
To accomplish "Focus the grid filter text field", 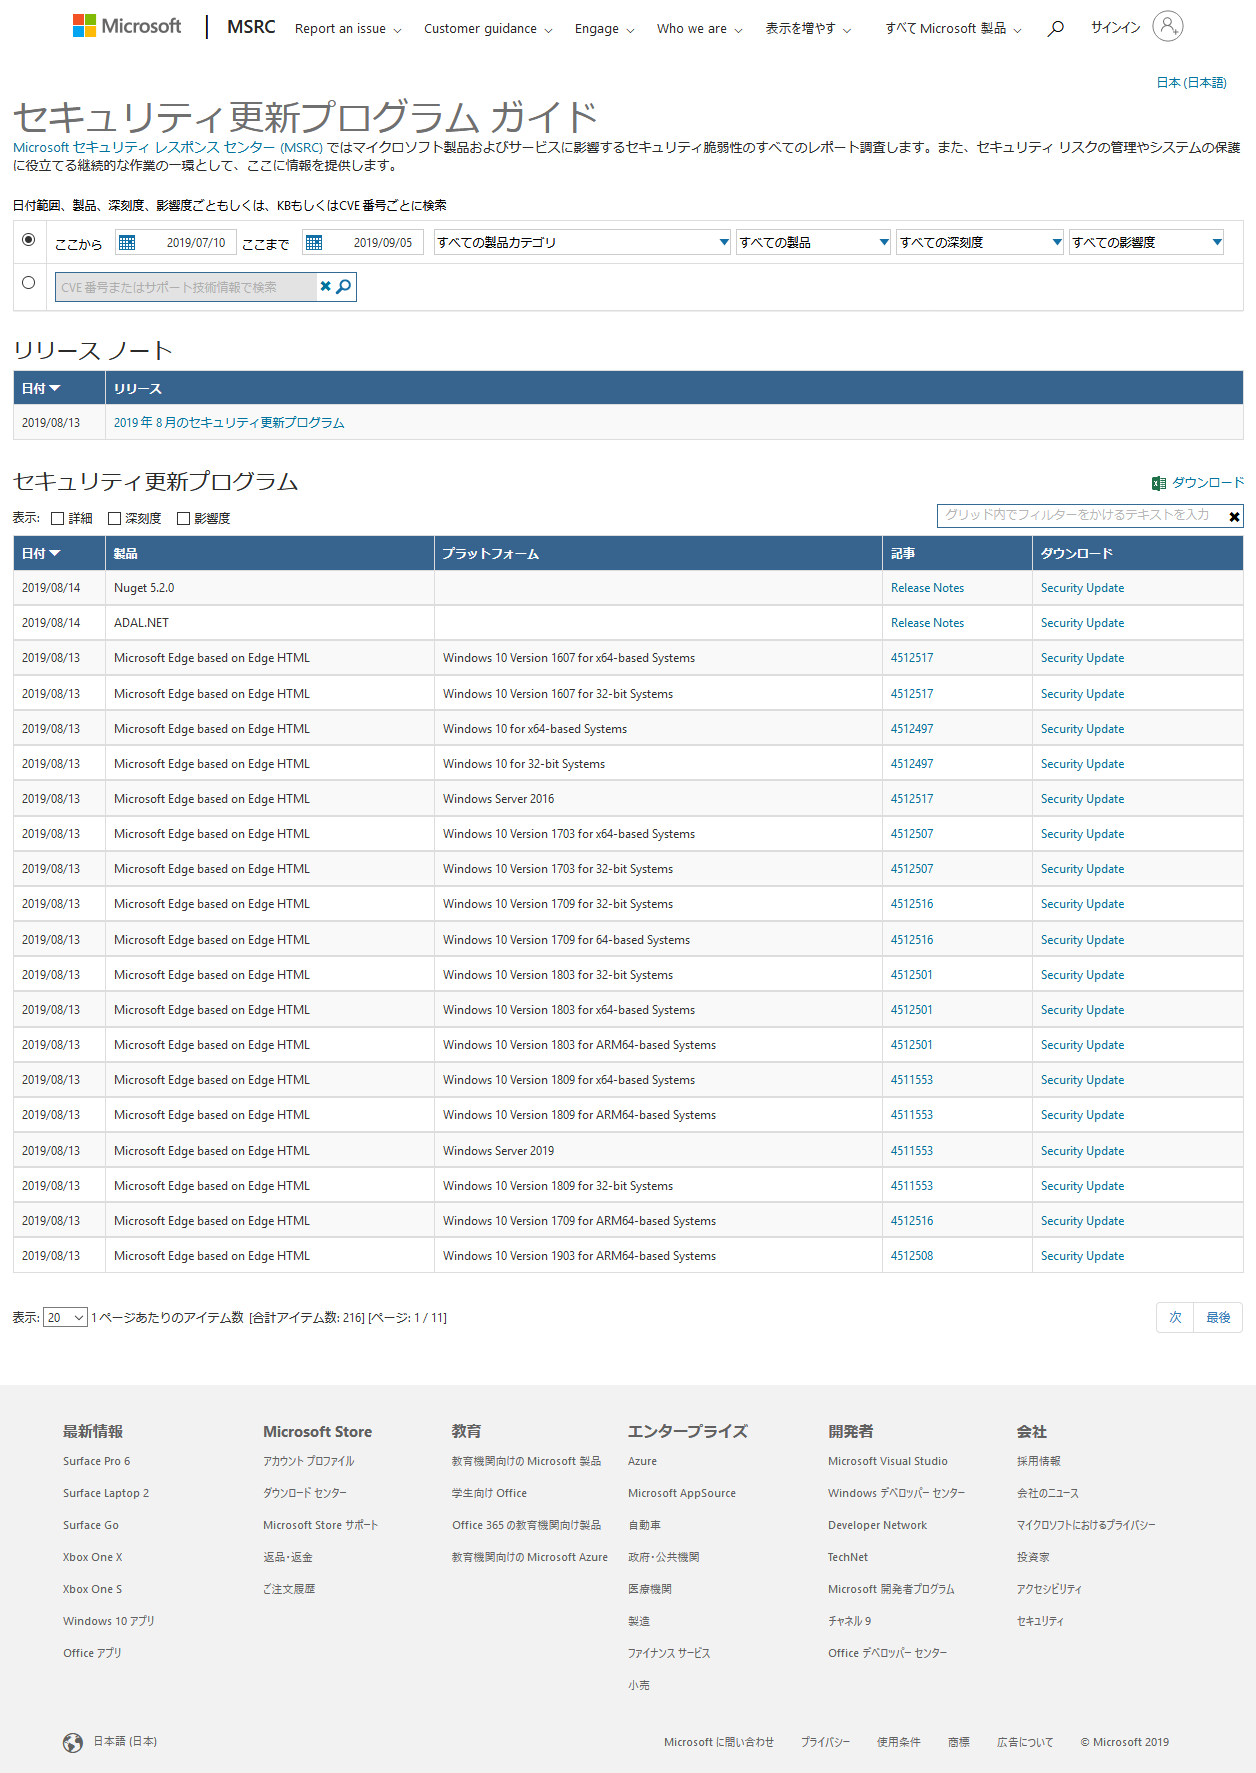I will tap(1081, 515).
